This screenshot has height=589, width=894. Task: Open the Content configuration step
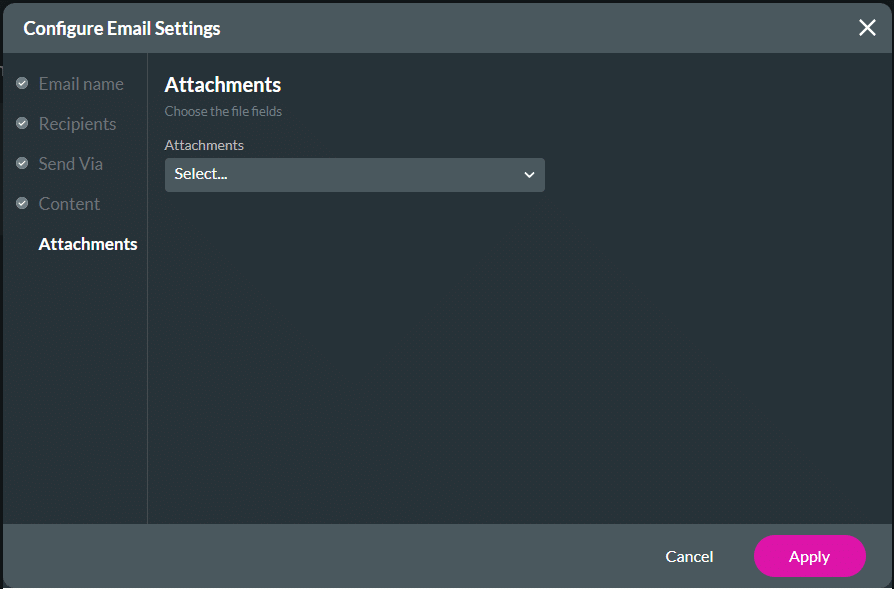(x=68, y=203)
